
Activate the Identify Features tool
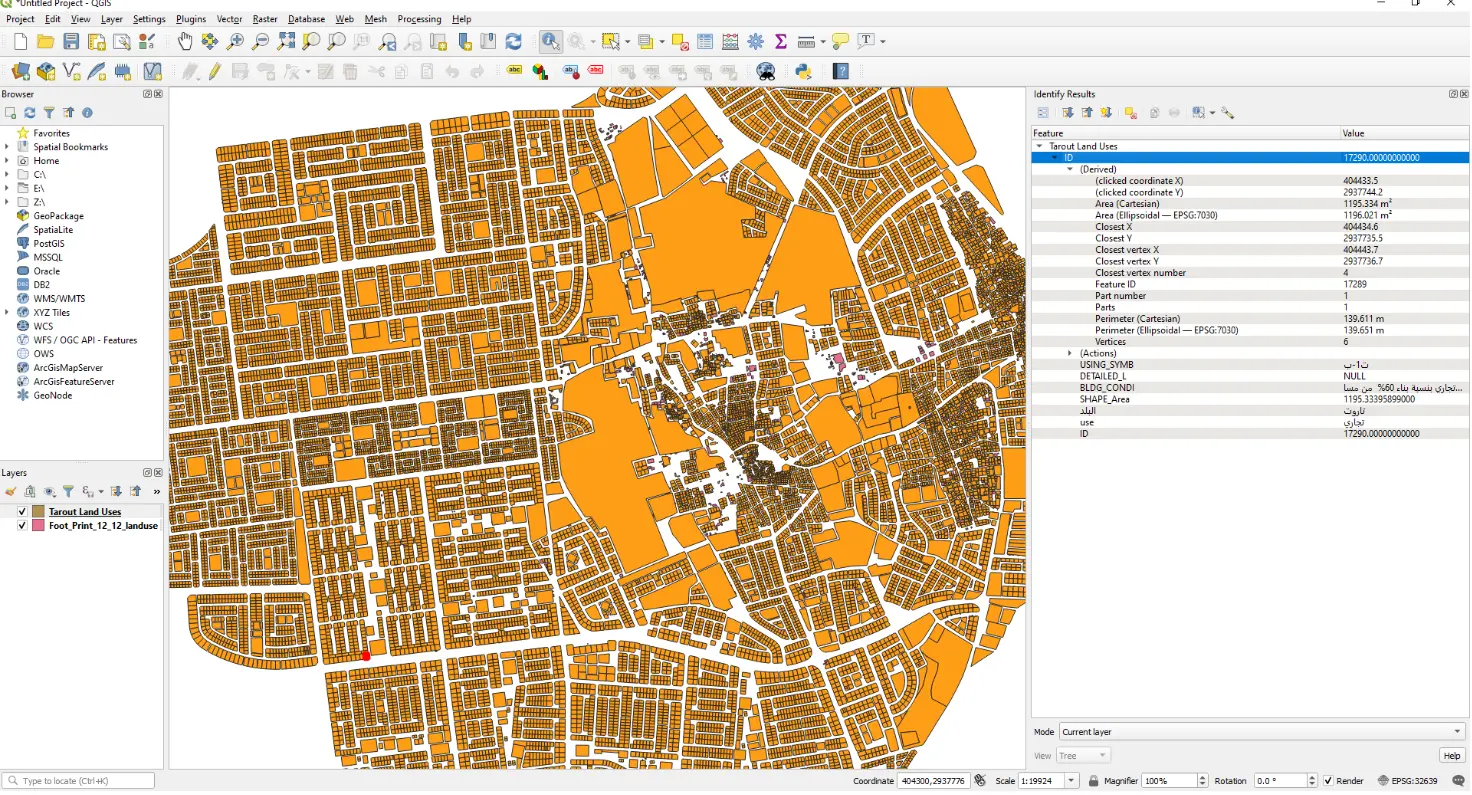[x=550, y=41]
